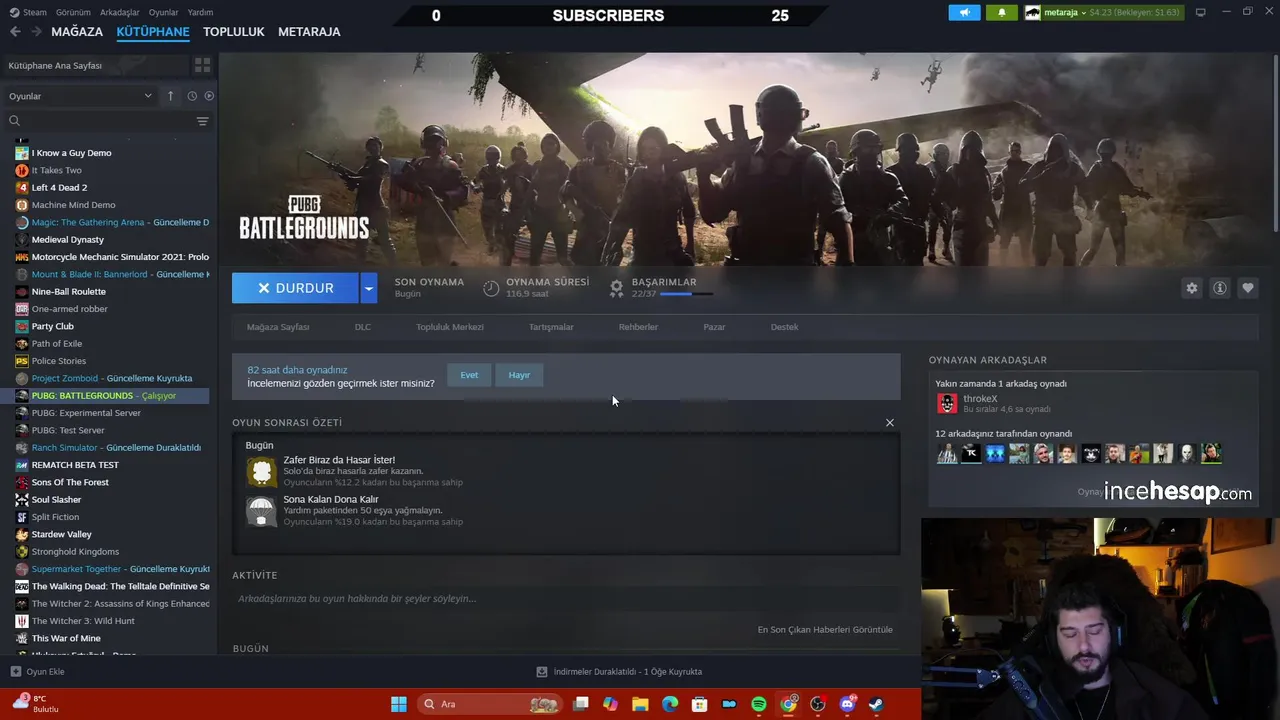Select It Takes Two in library

(56, 170)
